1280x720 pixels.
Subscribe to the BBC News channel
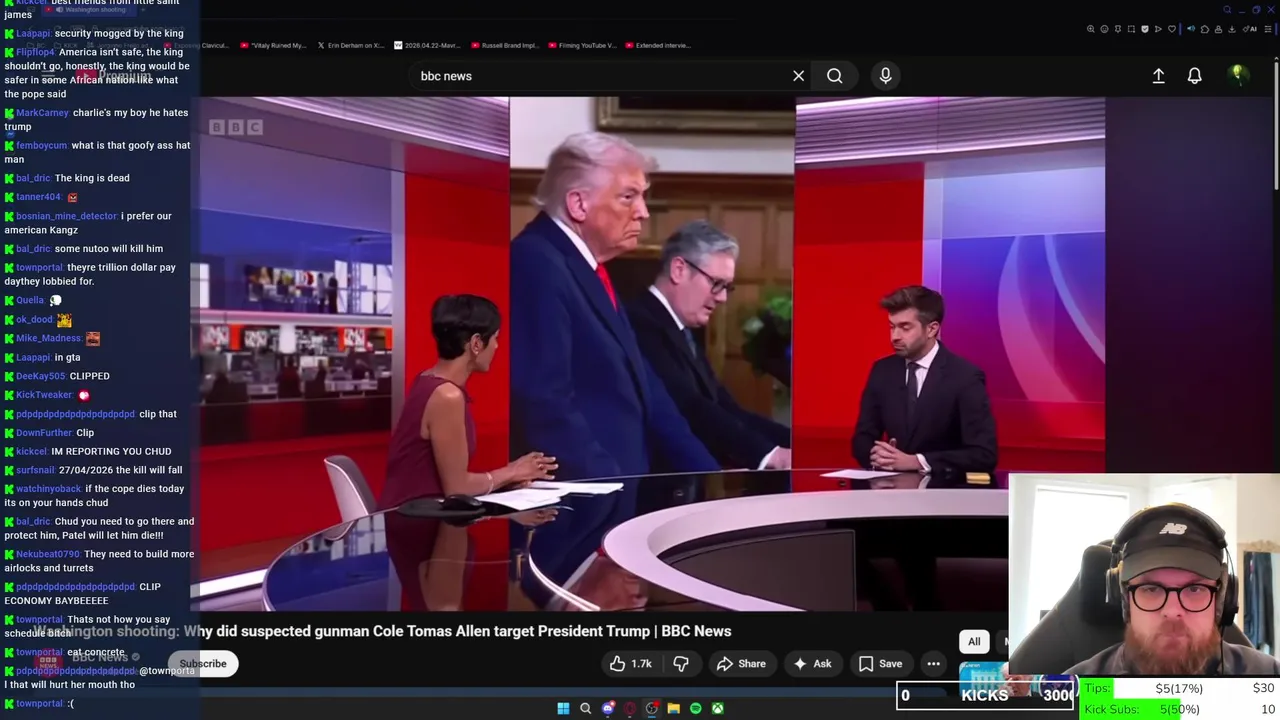point(203,663)
